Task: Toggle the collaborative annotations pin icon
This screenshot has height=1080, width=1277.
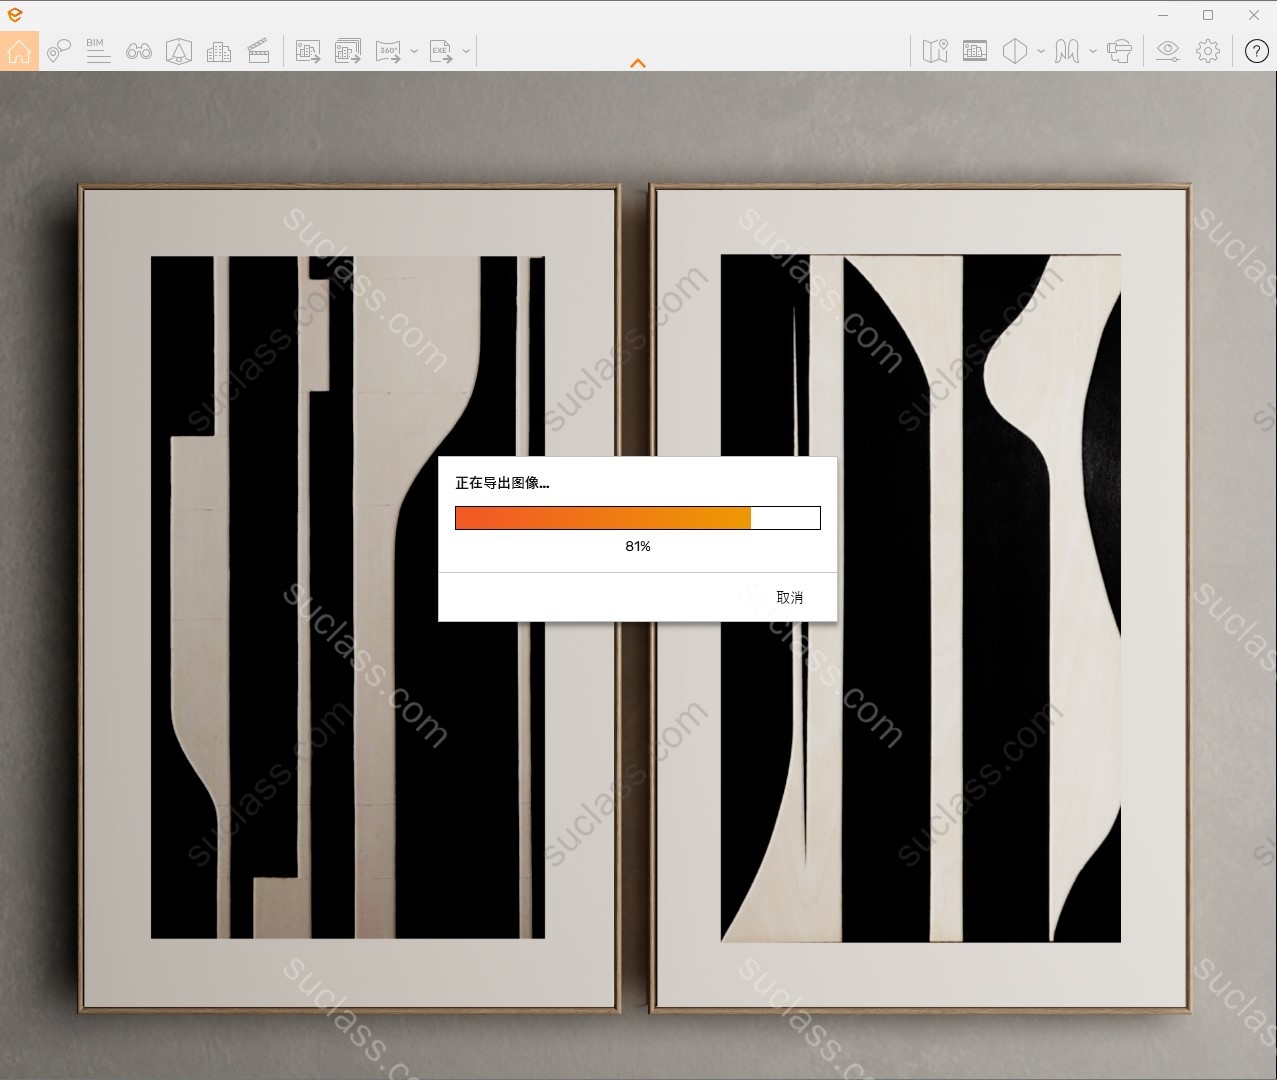Action: pyautogui.click(x=58, y=51)
